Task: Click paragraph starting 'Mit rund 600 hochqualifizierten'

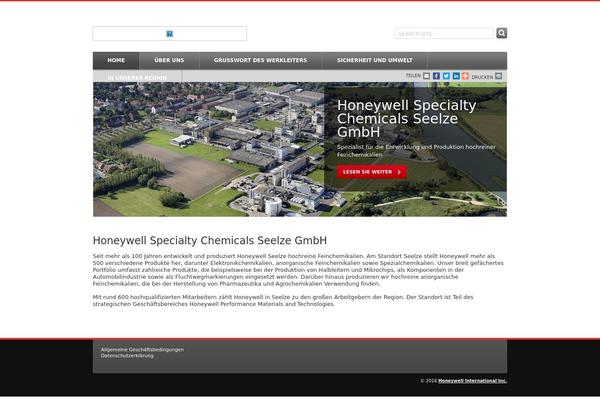Action: (x=283, y=300)
